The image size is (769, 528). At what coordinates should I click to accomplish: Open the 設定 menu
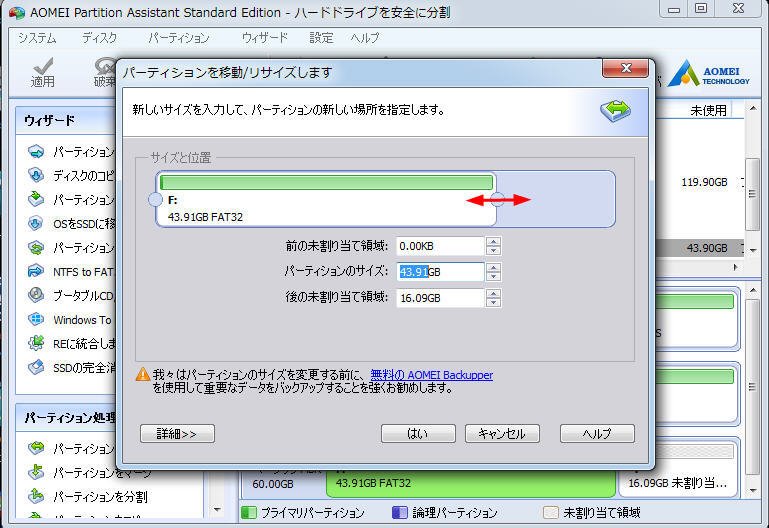coord(321,38)
